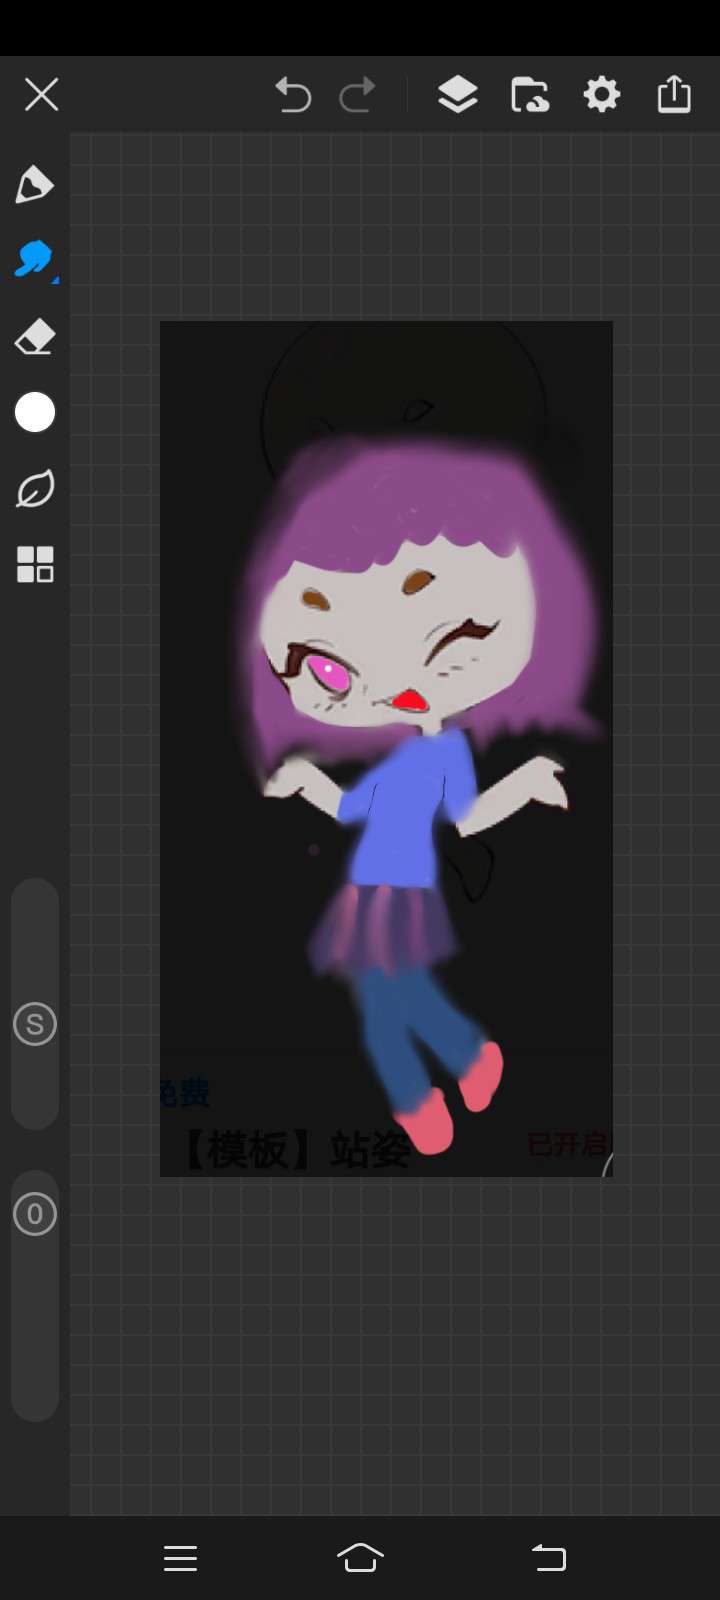Open settings with the gear icon

tap(601, 95)
